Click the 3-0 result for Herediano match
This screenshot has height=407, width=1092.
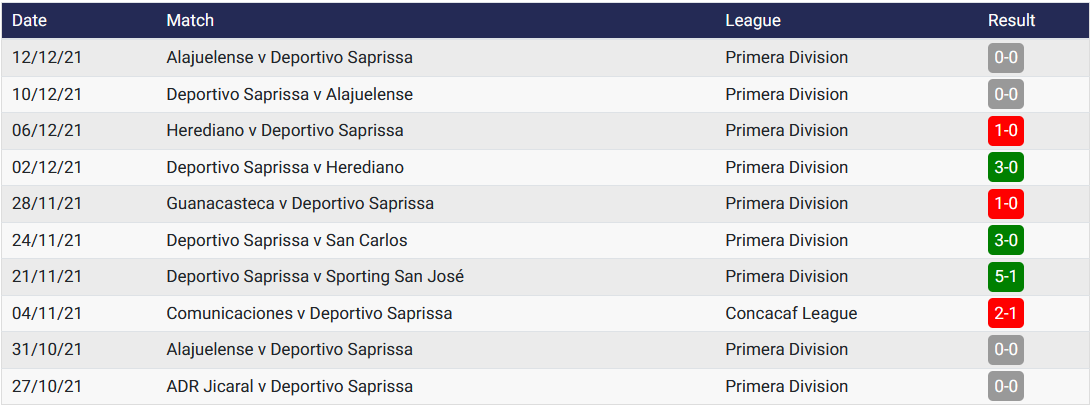(1005, 167)
